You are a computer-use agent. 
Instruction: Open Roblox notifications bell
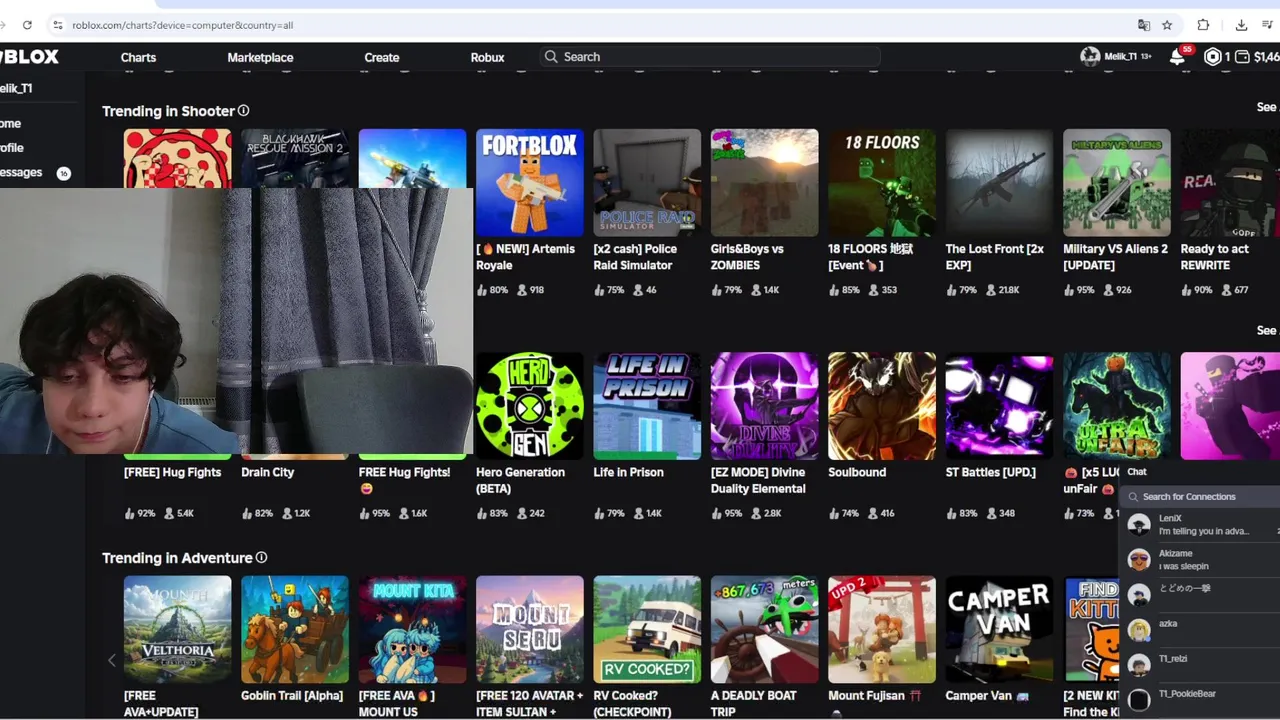point(1177,57)
